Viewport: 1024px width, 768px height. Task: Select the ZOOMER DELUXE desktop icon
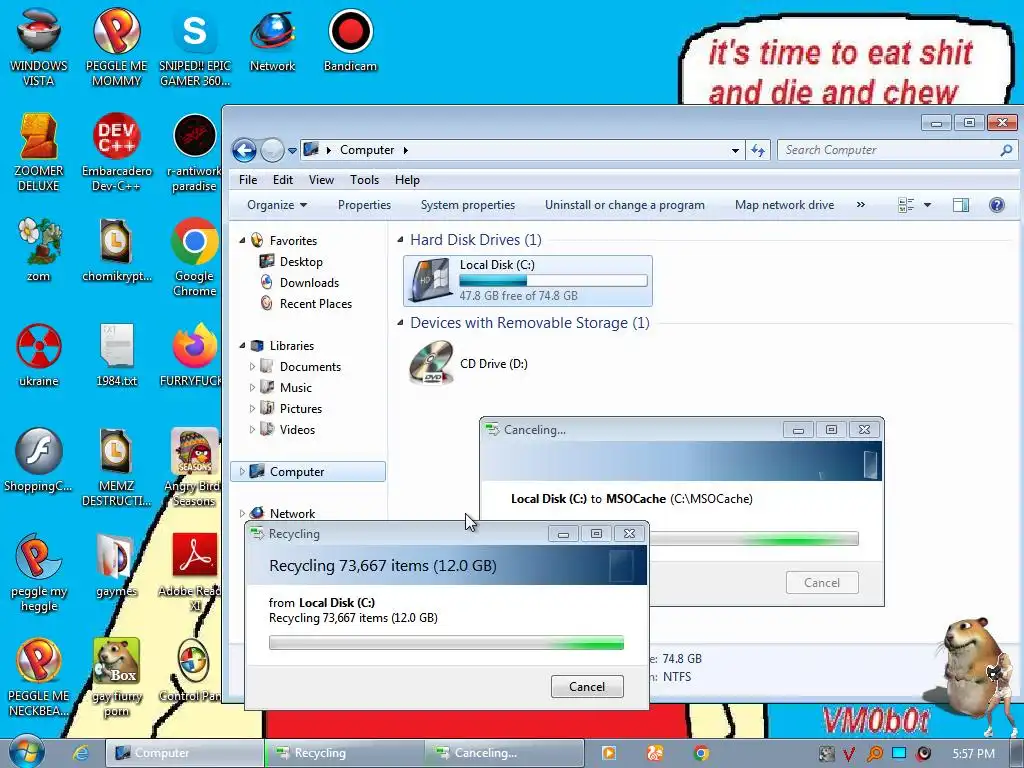point(39,152)
